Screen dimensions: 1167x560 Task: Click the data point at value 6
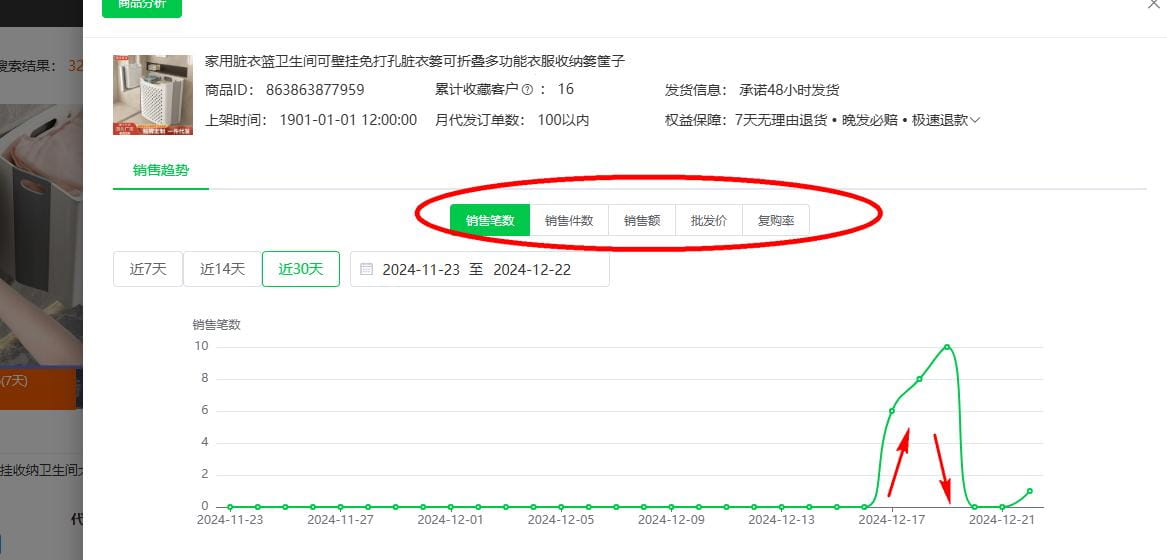pos(892,411)
